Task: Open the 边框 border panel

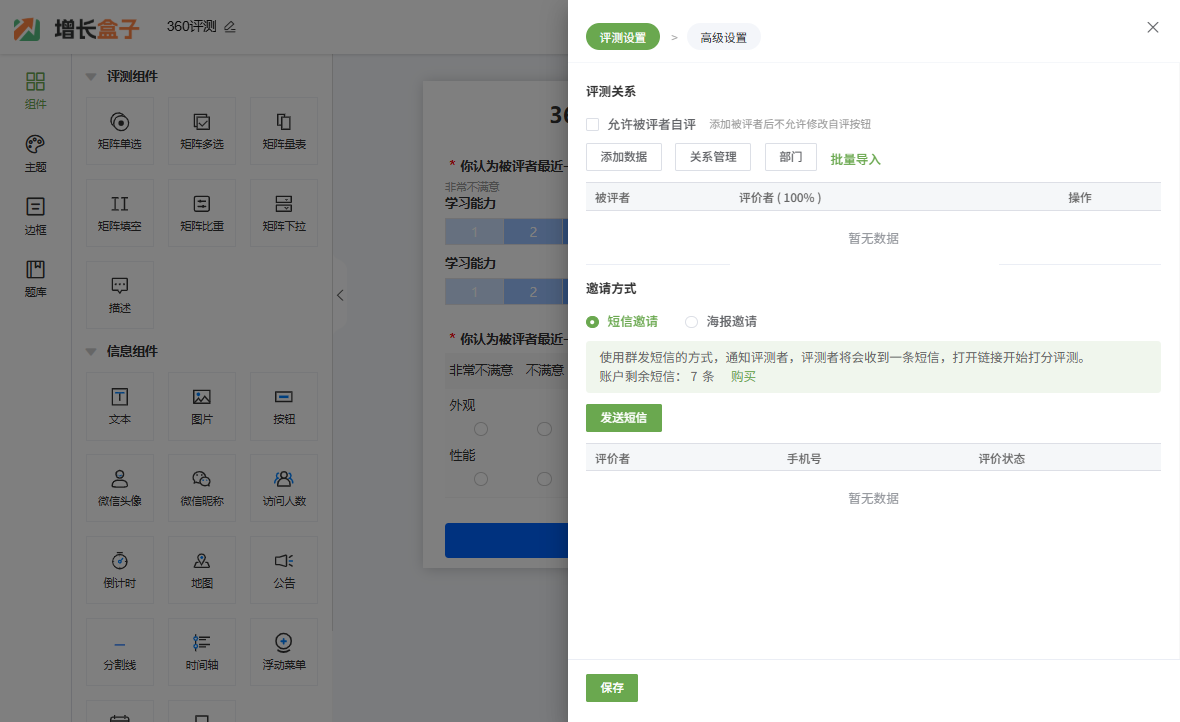Action: pyautogui.click(x=35, y=216)
